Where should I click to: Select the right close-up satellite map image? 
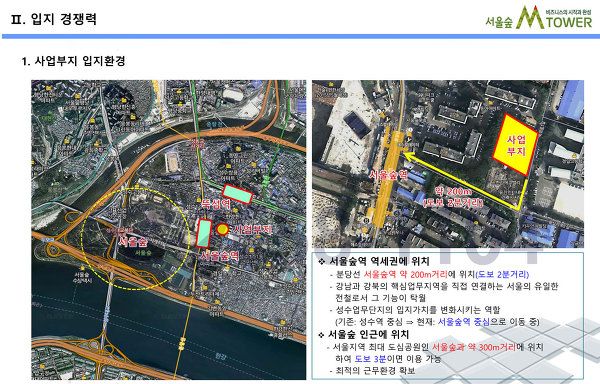(448, 164)
